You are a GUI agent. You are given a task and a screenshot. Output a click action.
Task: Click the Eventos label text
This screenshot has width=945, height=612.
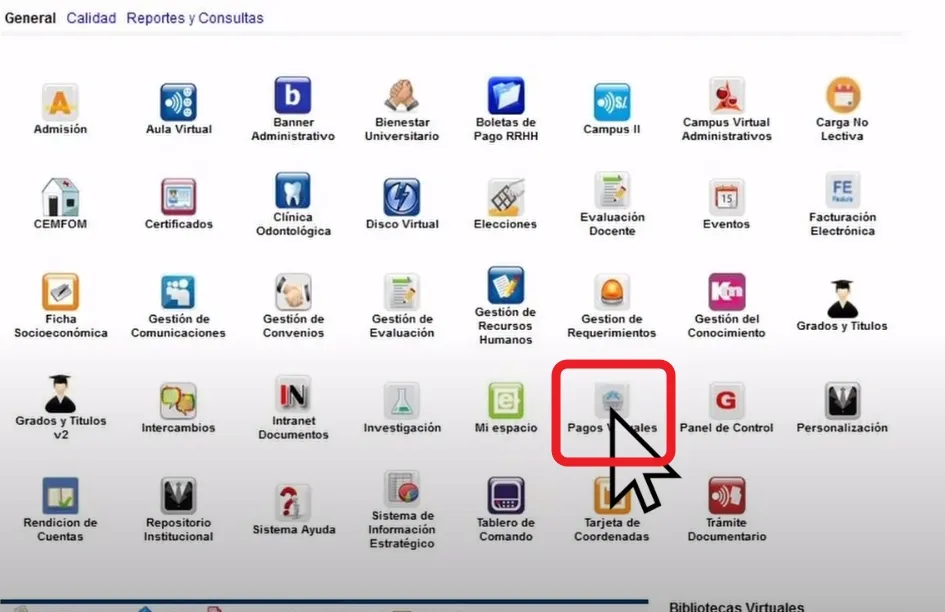coord(726,224)
